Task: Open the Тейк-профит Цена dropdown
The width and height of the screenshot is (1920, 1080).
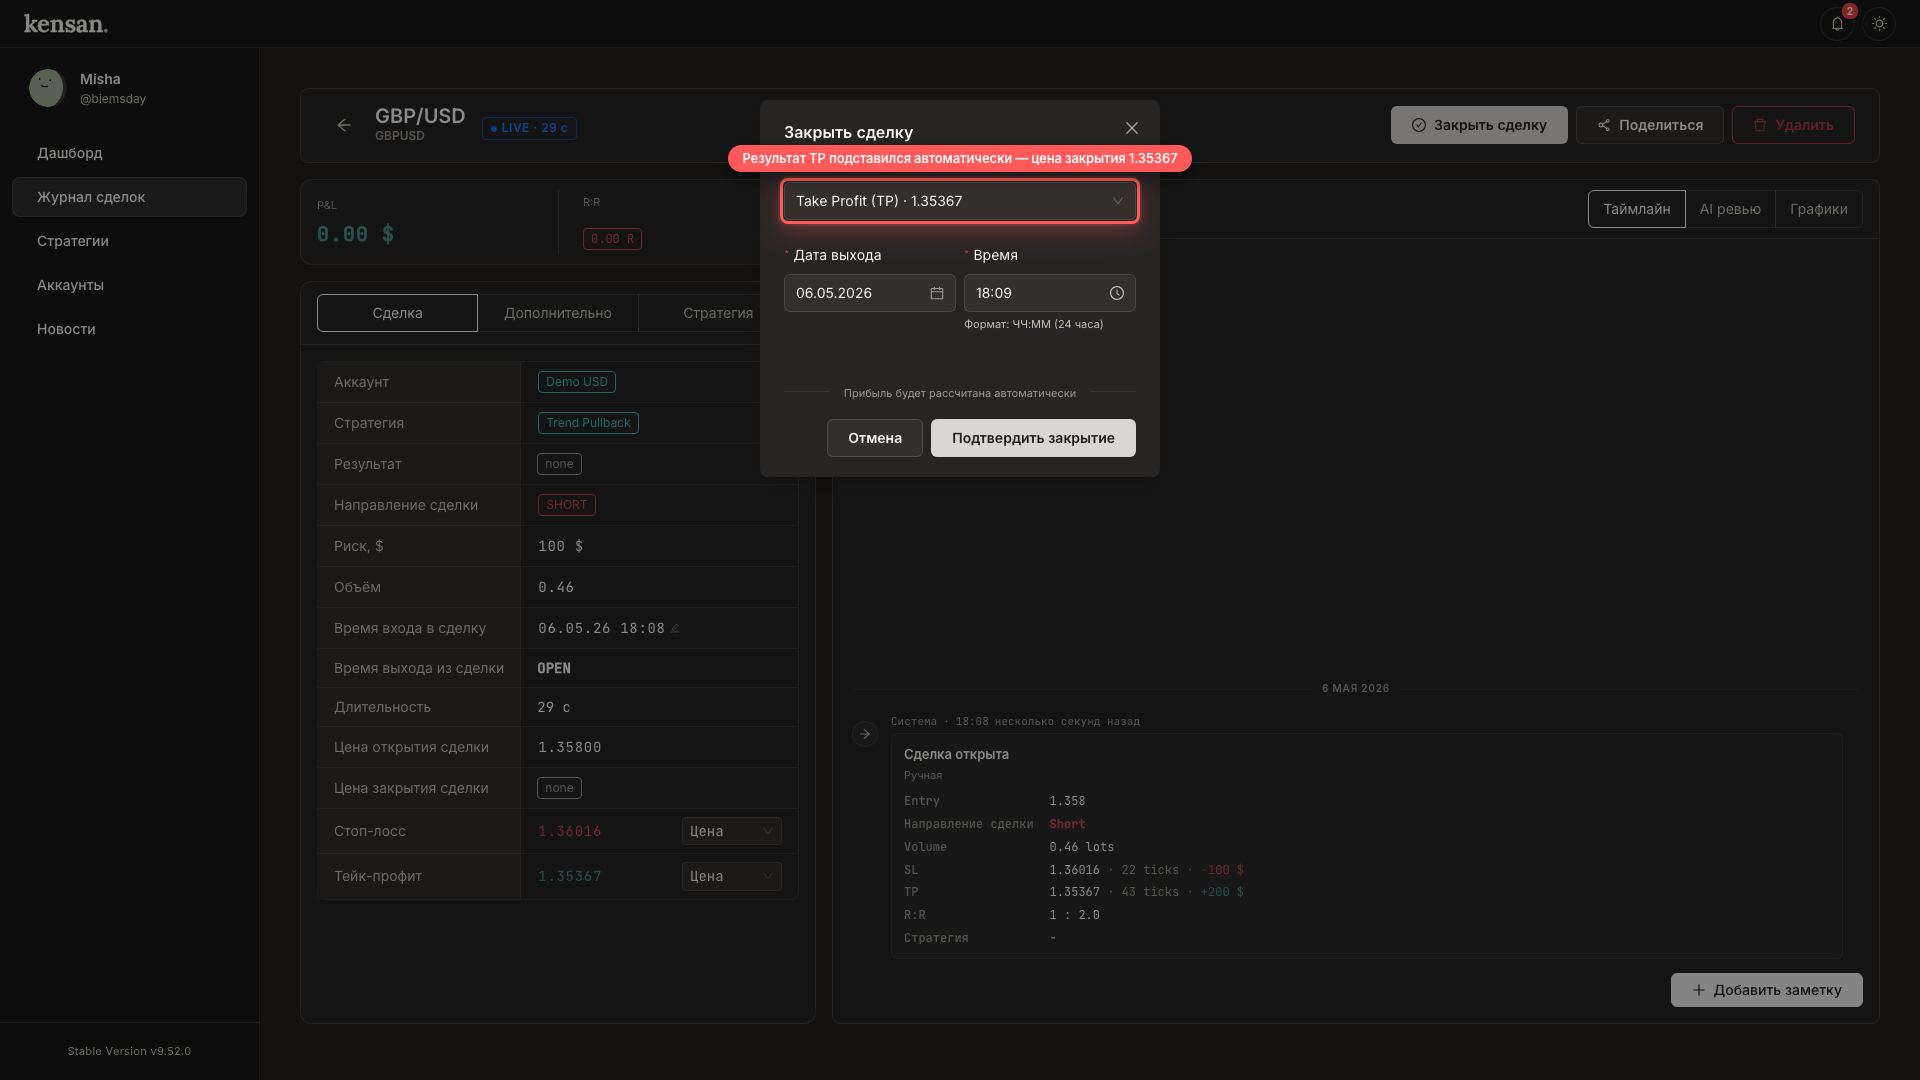Action: click(x=732, y=876)
